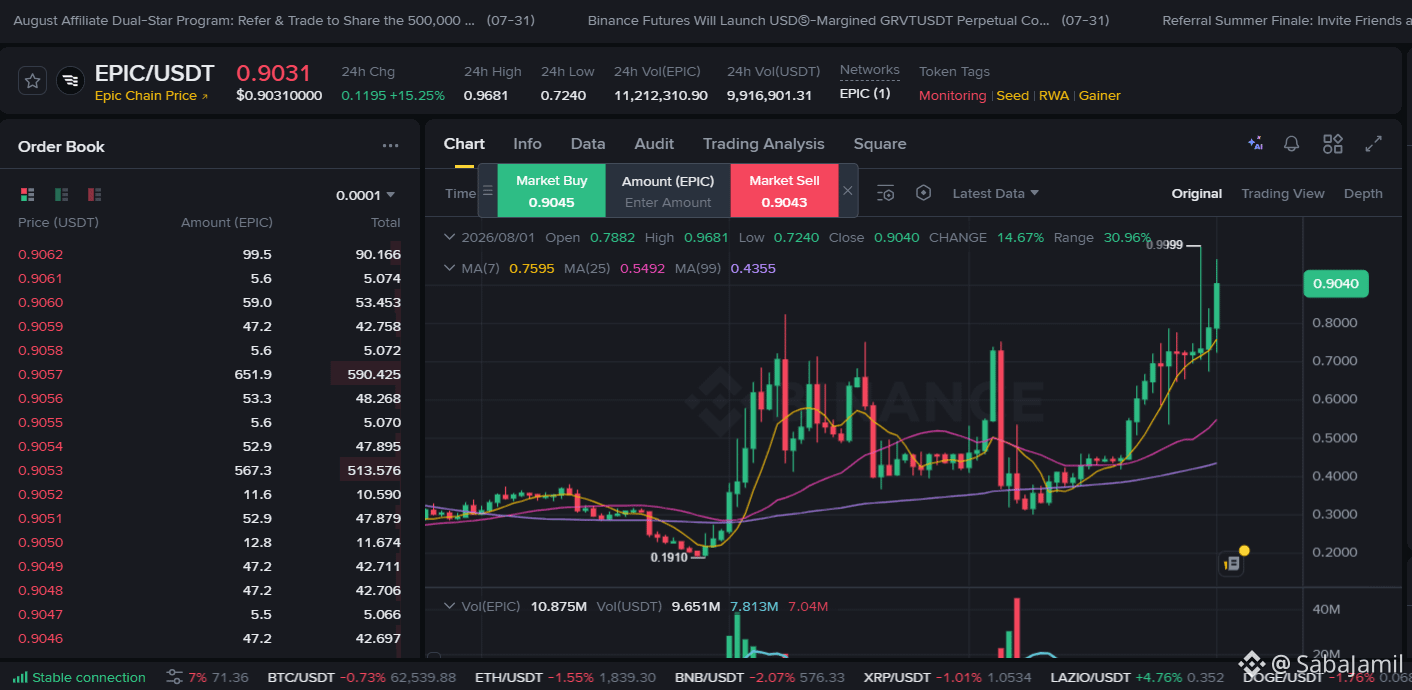
Task: Click the news note icon on chart
Action: pos(1232,564)
